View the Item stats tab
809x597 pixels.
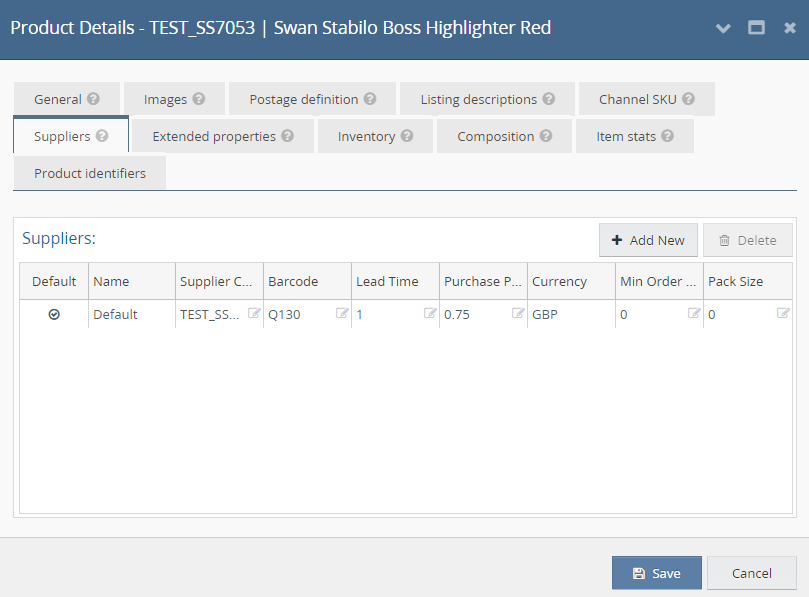point(635,136)
